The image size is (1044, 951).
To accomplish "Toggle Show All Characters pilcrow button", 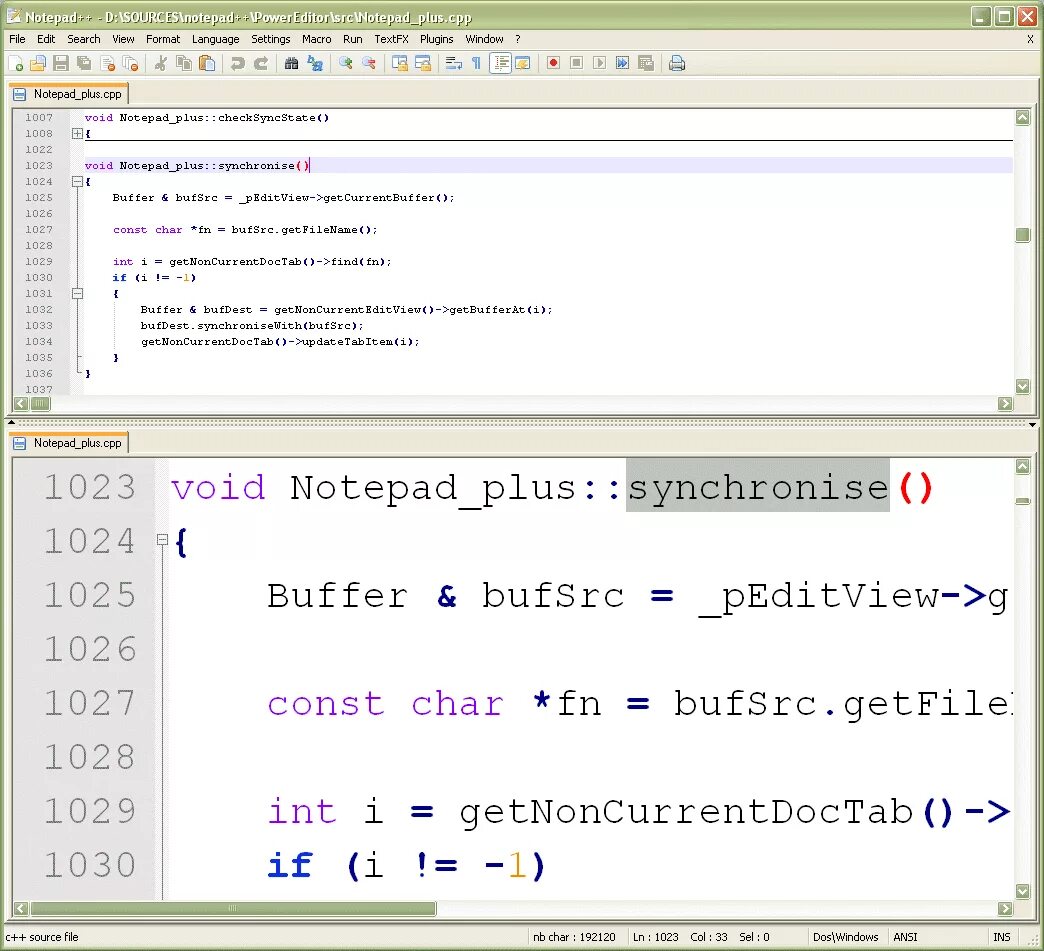I will coord(476,63).
